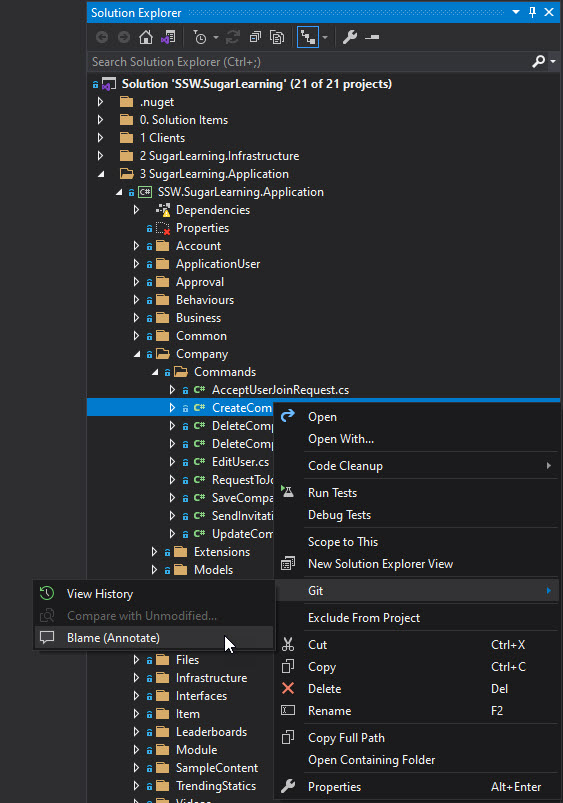Choose Open With... in the context menu

coord(416,439)
